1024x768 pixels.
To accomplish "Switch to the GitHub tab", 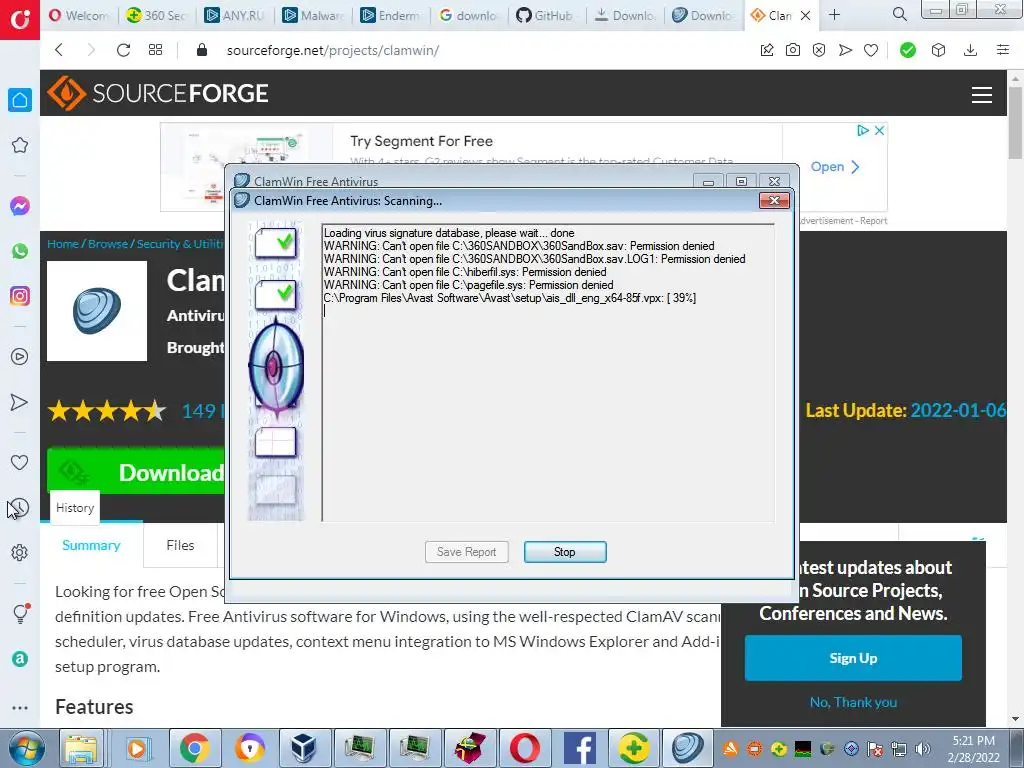I will coord(544,15).
